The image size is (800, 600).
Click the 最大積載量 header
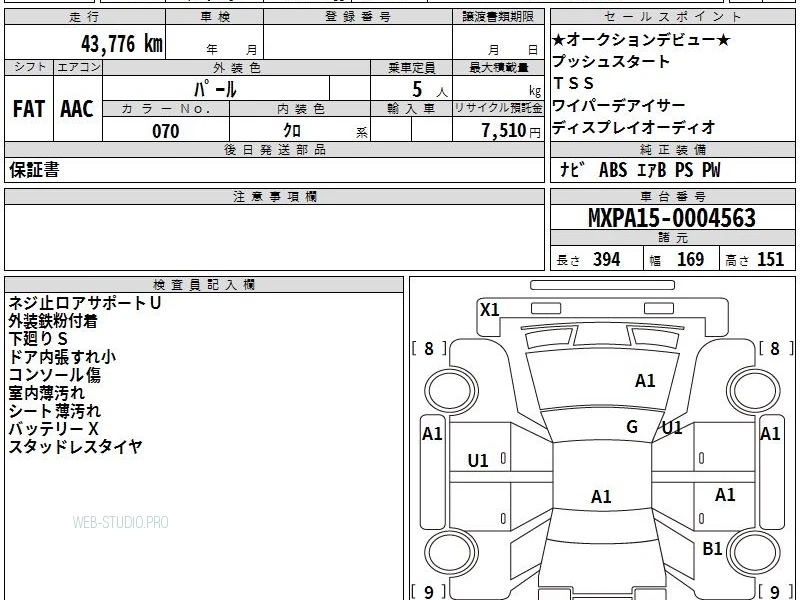click(x=498, y=67)
